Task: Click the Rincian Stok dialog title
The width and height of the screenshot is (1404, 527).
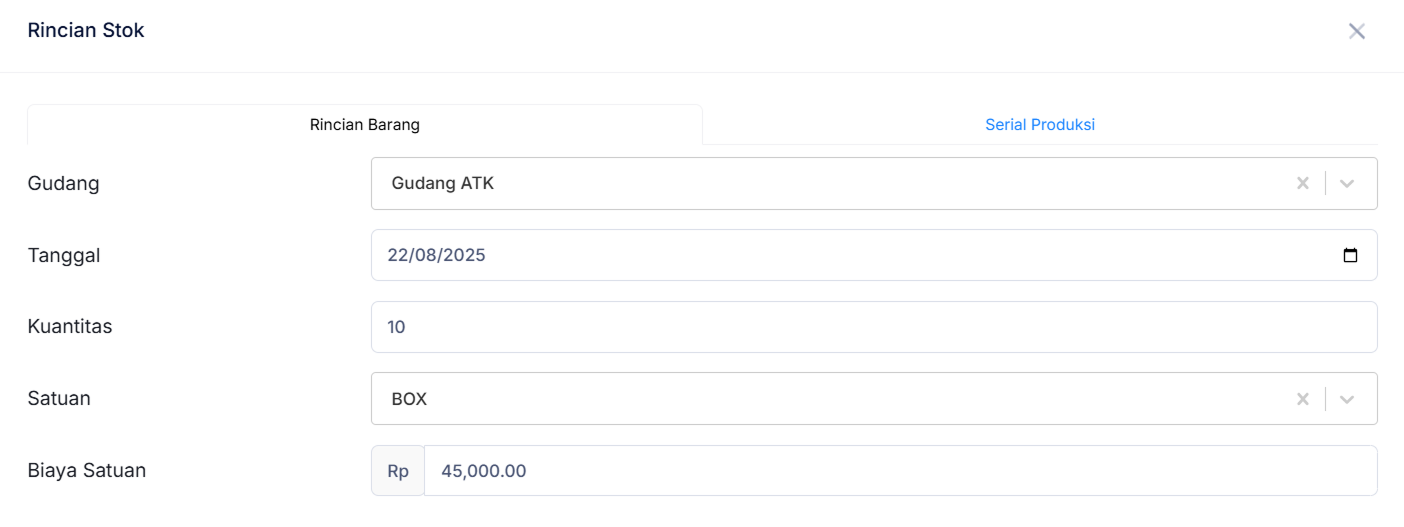Action: pos(86,31)
